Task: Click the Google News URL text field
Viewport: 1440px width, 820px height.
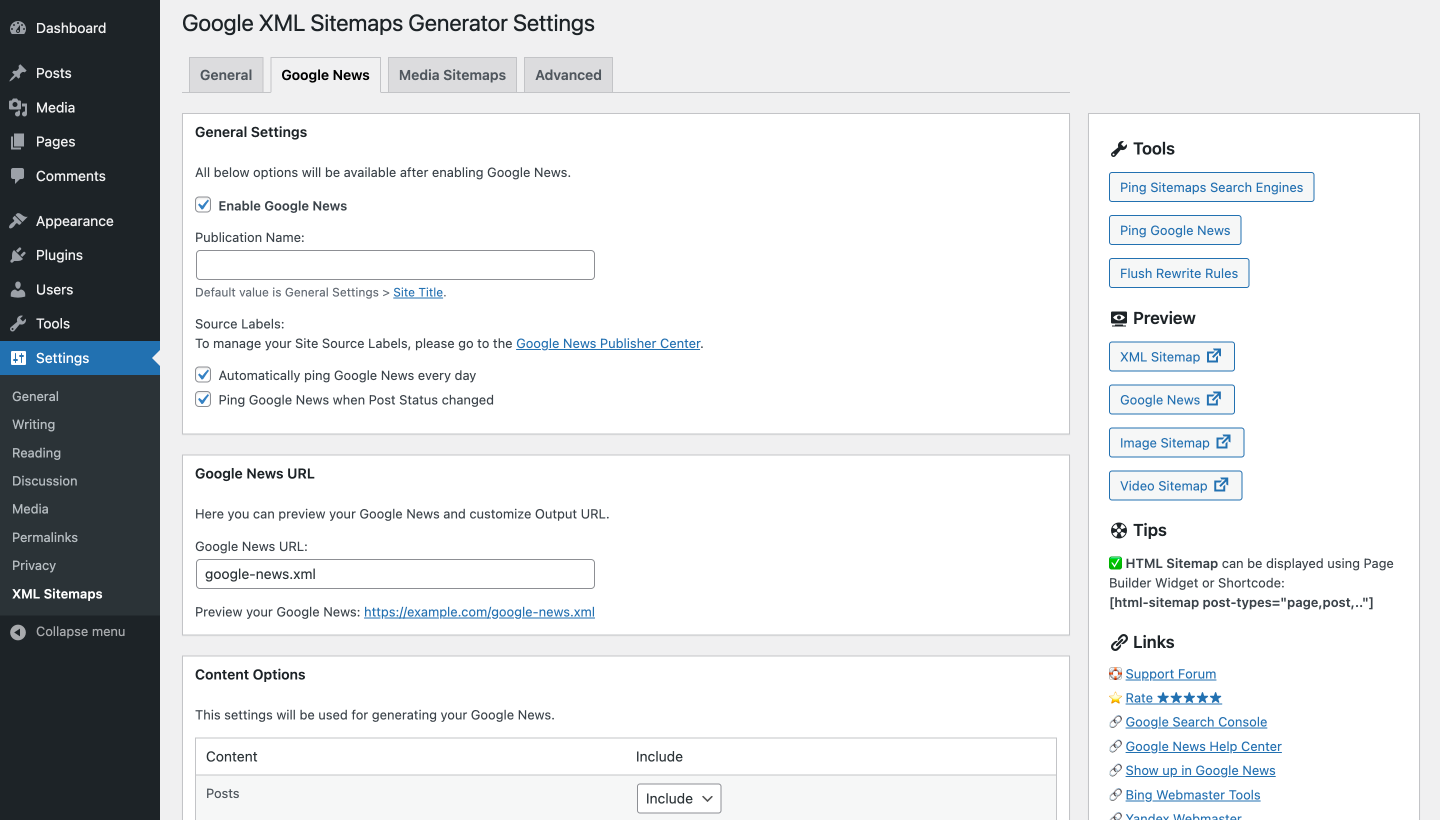Action: click(395, 574)
